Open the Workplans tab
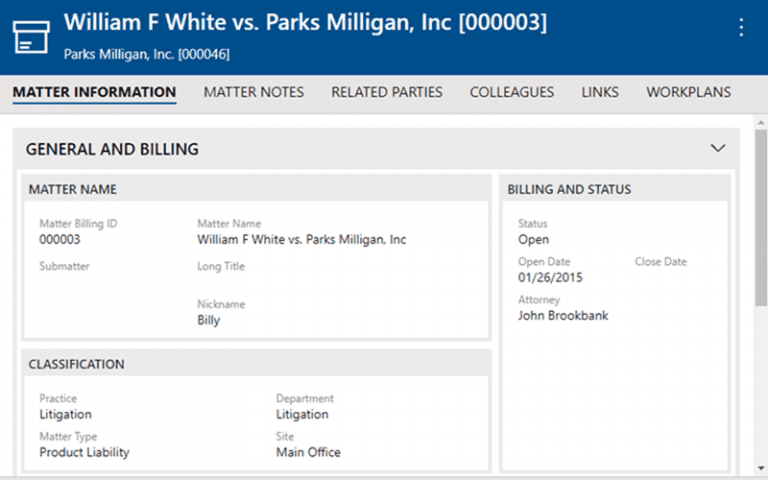Screen dimensions: 768x480 pyautogui.click(x=689, y=92)
